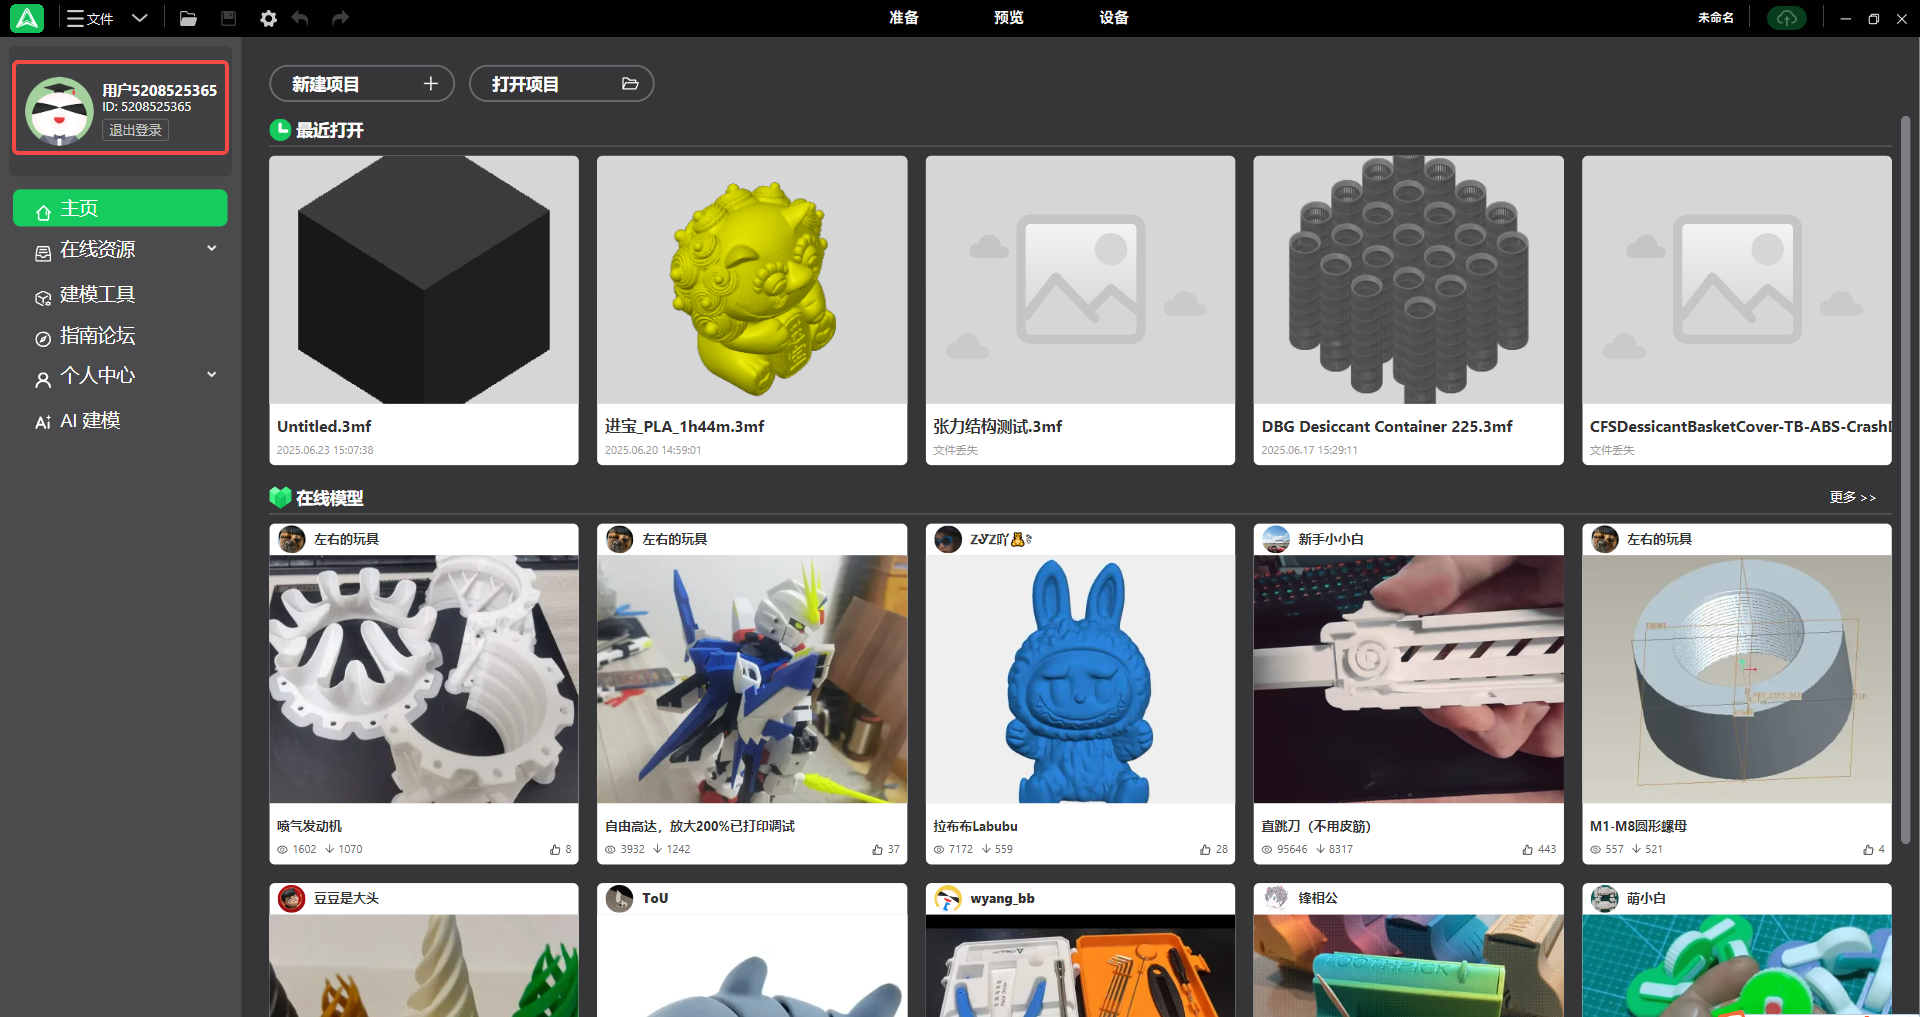Screen dimensions: 1920x1017
Task: Open DBG Desiccant Container 225.3mf thumbnail
Action: pyautogui.click(x=1408, y=280)
